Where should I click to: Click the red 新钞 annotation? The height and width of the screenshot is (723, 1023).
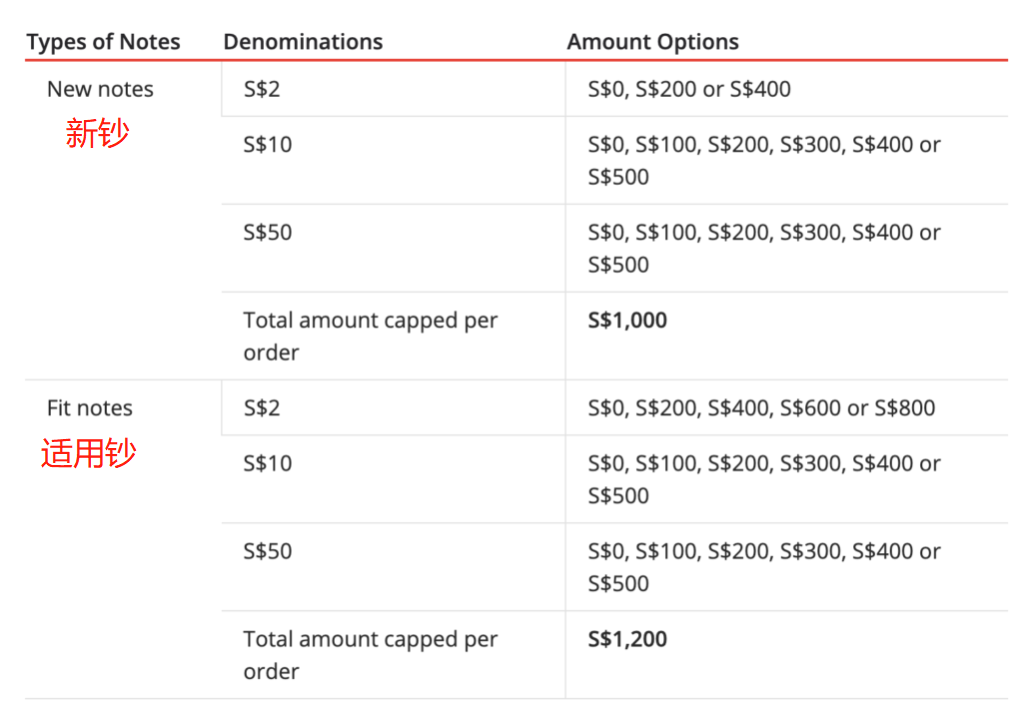click(x=97, y=133)
